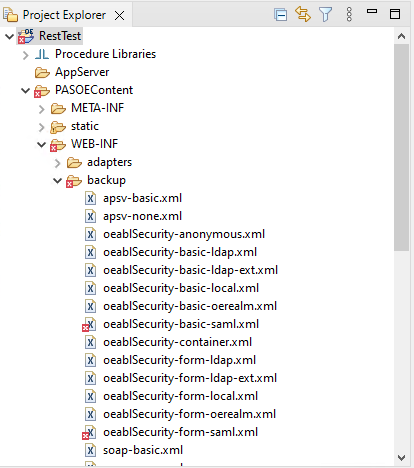Expand the META-INF folder

coord(42,109)
